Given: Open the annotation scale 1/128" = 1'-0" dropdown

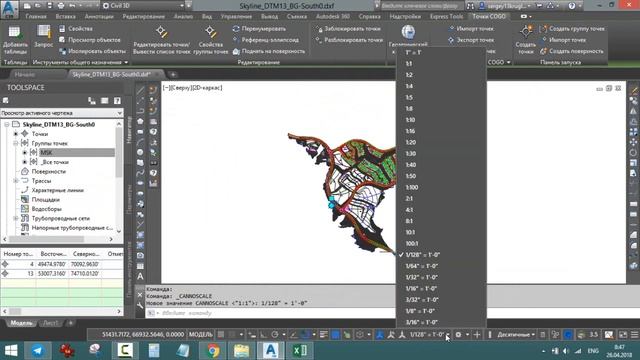Looking at the screenshot, I should (x=429, y=335).
